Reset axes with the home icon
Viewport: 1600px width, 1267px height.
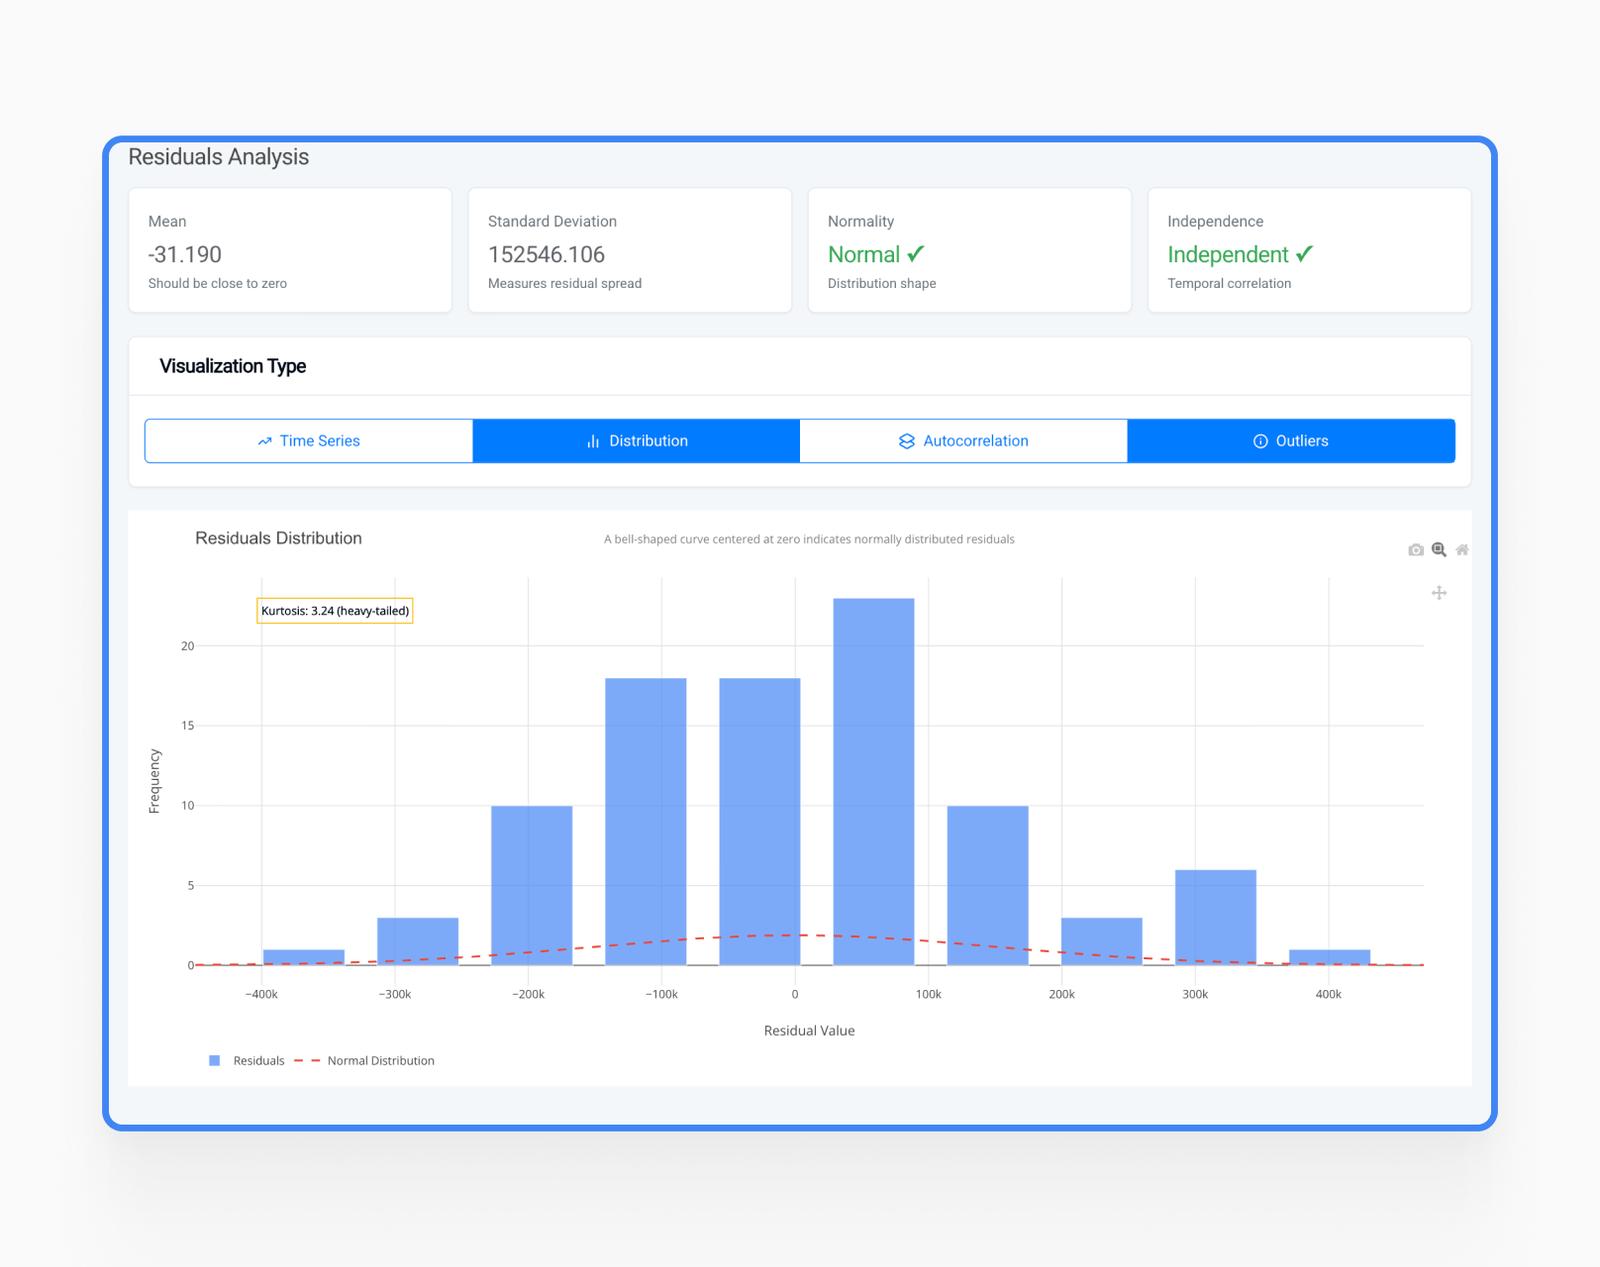click(x=1462, y=550)
